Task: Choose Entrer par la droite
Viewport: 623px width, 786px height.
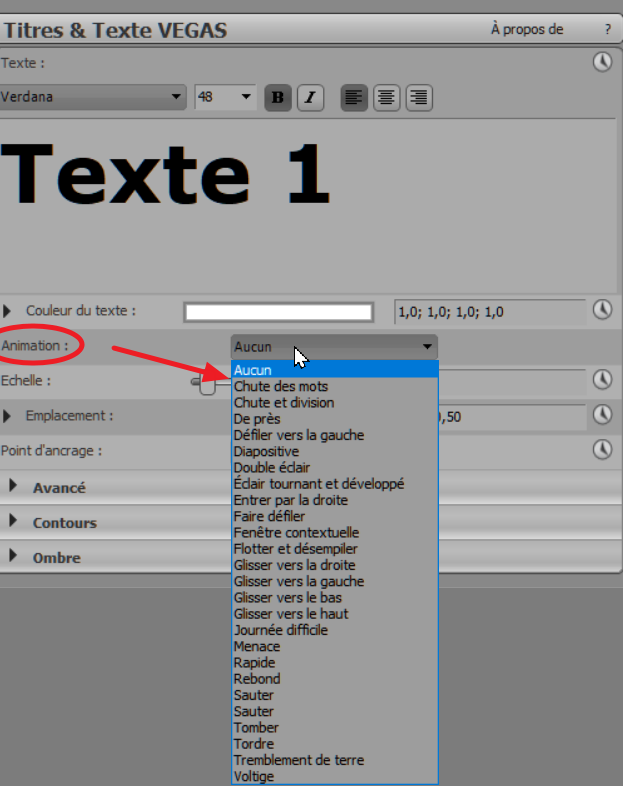Action: [x=335, y=500]
